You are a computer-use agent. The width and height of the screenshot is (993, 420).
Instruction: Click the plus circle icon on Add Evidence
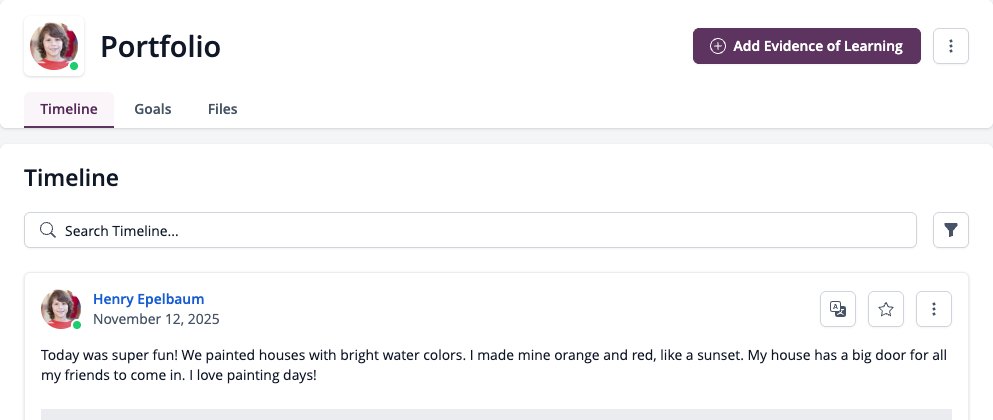point(718,46)
